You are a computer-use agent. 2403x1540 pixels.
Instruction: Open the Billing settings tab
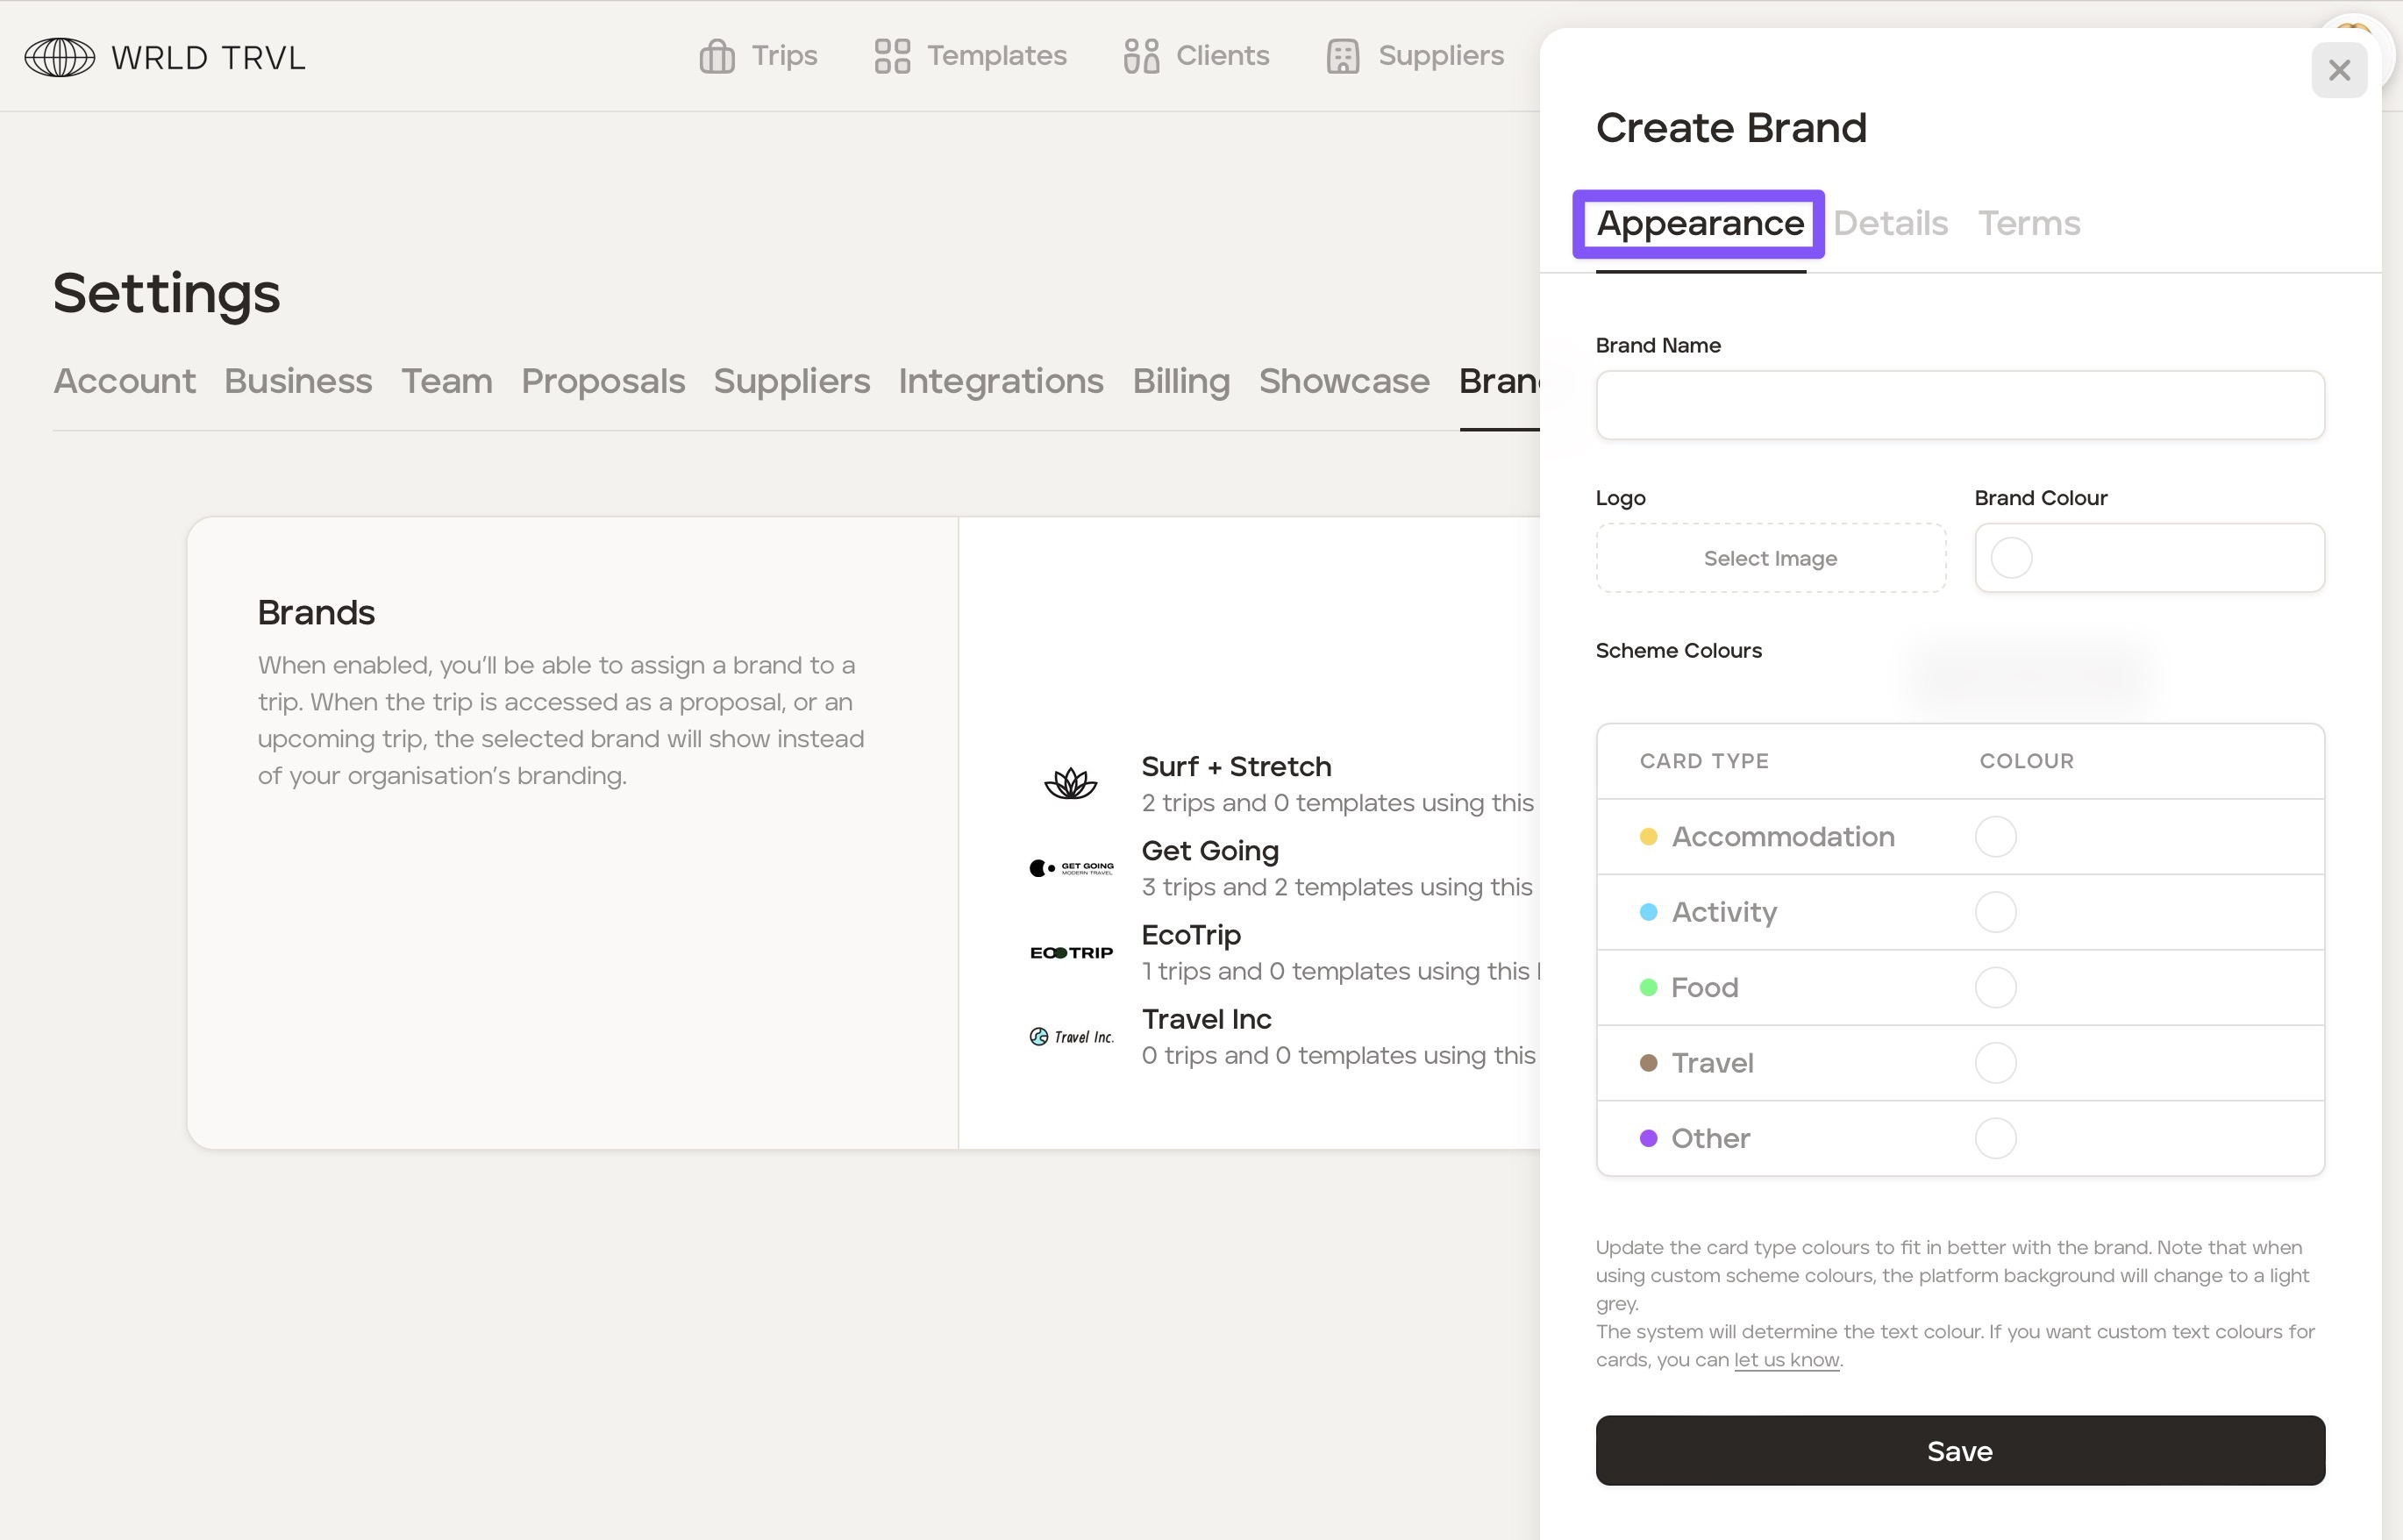click(x=1180, y=381)
